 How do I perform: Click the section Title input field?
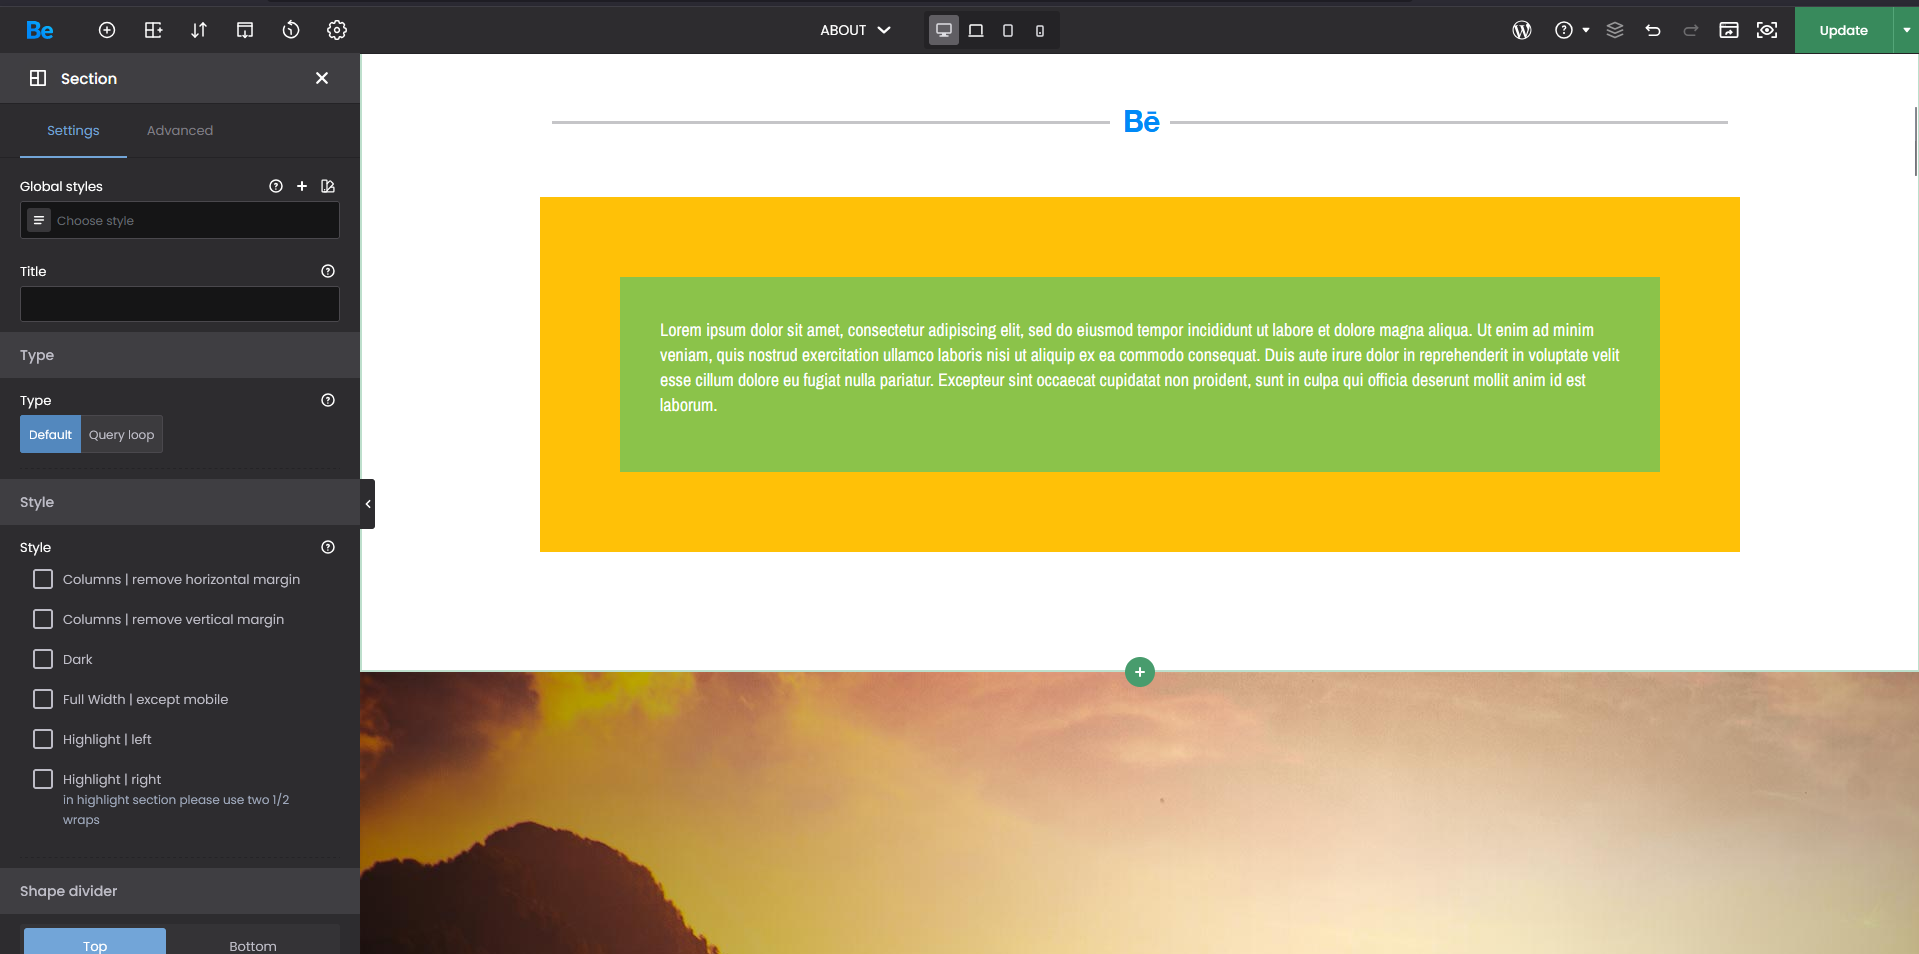pos(180,304)
